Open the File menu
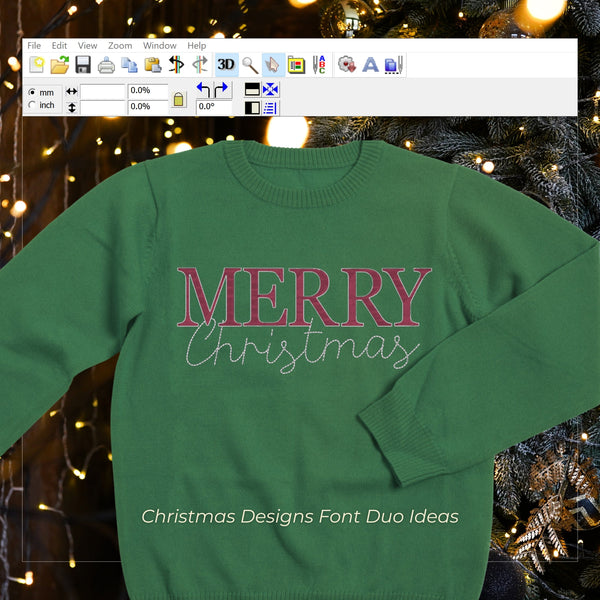This screenshot has height=600, width=600. [34, 46]
